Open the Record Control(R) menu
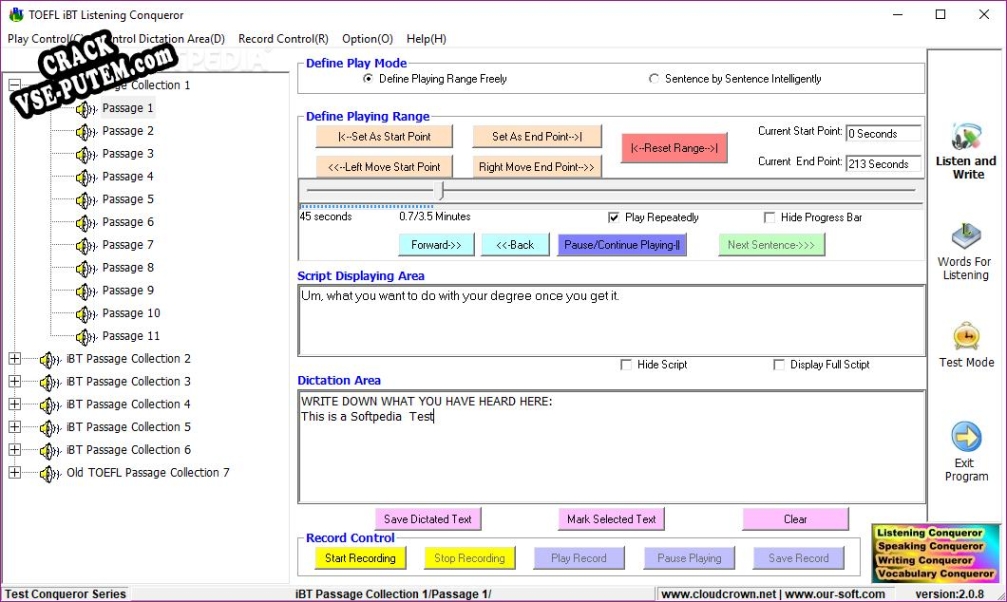 (x=283, y=39)
